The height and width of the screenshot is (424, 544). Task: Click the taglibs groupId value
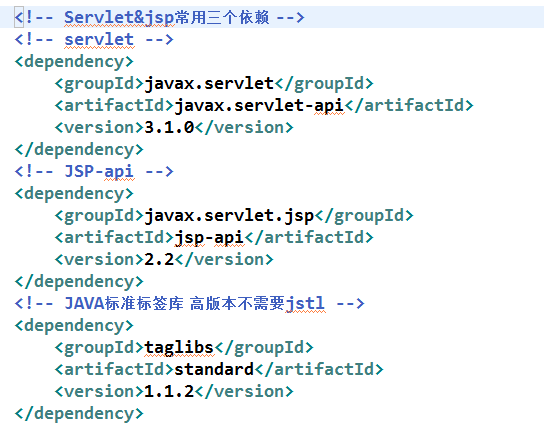point(179,348)
